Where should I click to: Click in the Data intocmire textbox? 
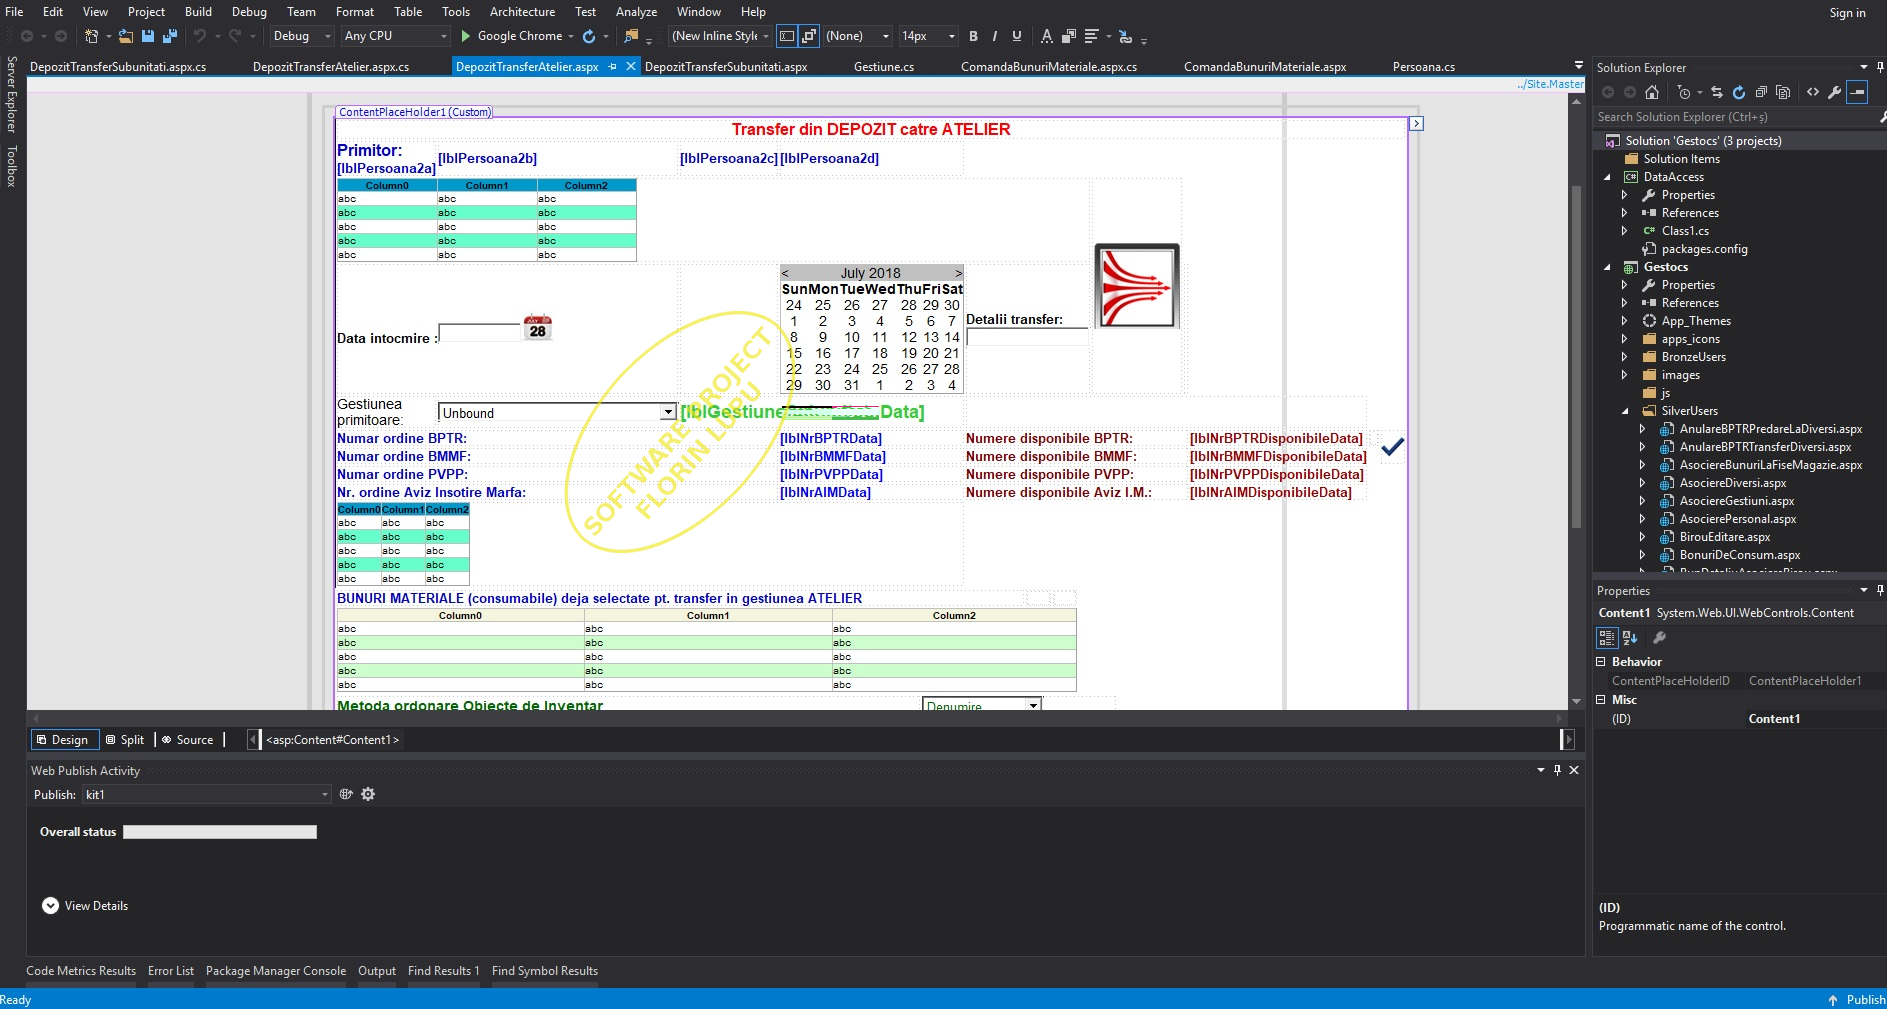click(x=479, y=333)
